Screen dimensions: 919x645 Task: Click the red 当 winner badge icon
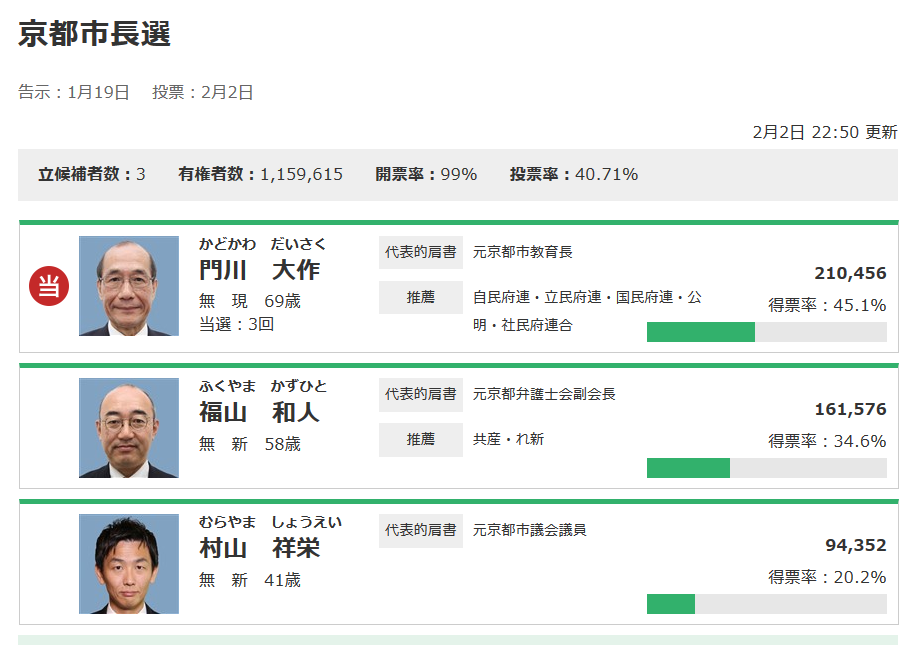click(49, 286)
